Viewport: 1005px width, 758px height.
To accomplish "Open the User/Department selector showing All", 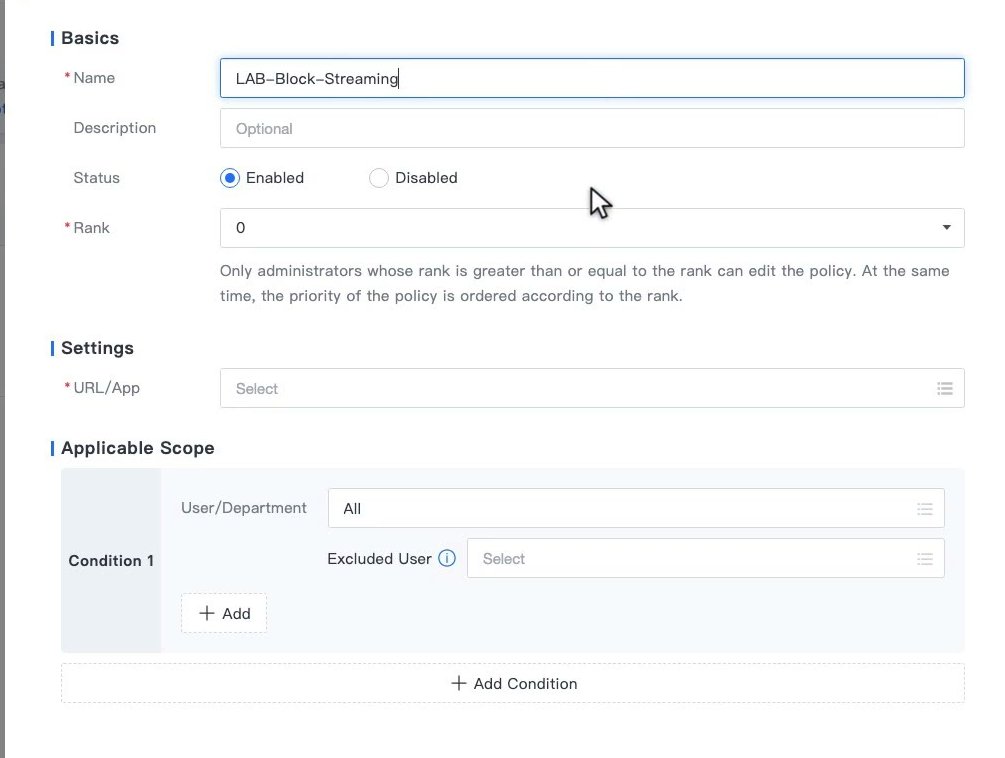I will 636,508.
